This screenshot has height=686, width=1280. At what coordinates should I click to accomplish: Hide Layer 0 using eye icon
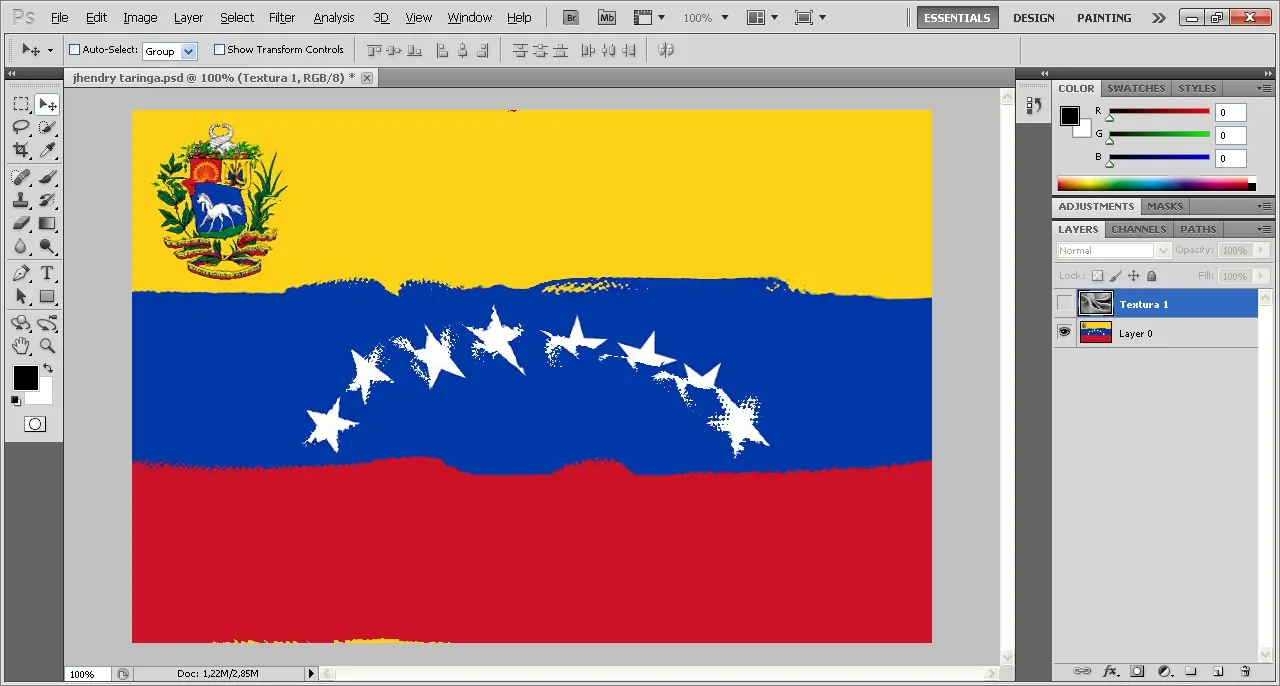click(1065, 332)
